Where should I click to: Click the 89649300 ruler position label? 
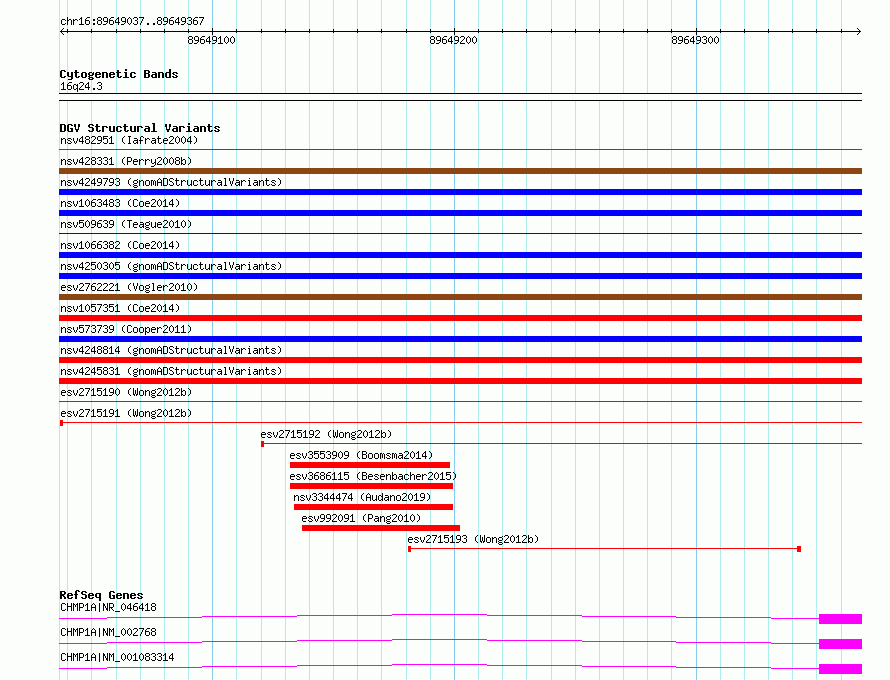click(695, 40)
